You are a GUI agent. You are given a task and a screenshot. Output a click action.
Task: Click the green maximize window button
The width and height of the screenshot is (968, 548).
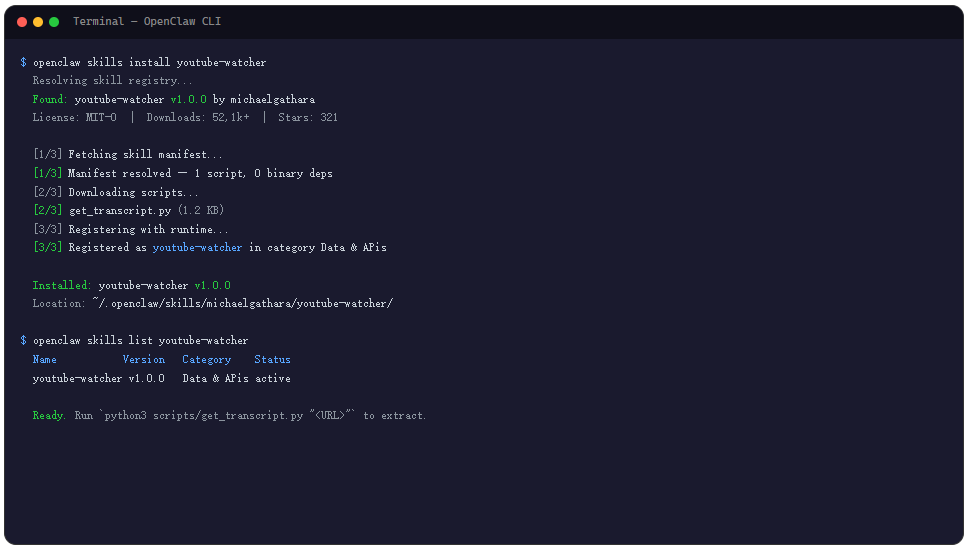(54, 22)
